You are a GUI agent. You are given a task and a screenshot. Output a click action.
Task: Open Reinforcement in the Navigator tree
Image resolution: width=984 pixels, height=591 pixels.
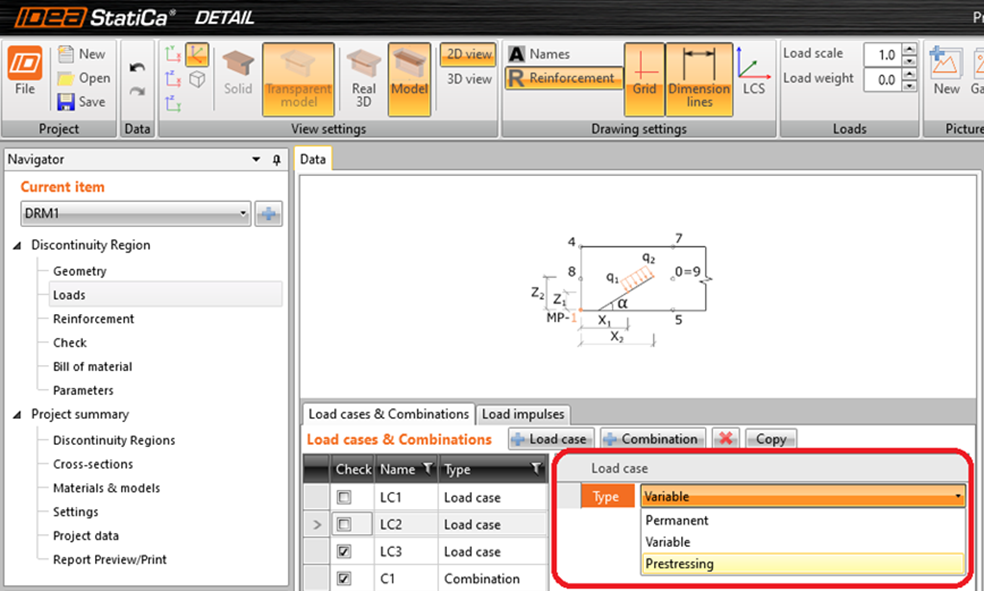[93, 319]
